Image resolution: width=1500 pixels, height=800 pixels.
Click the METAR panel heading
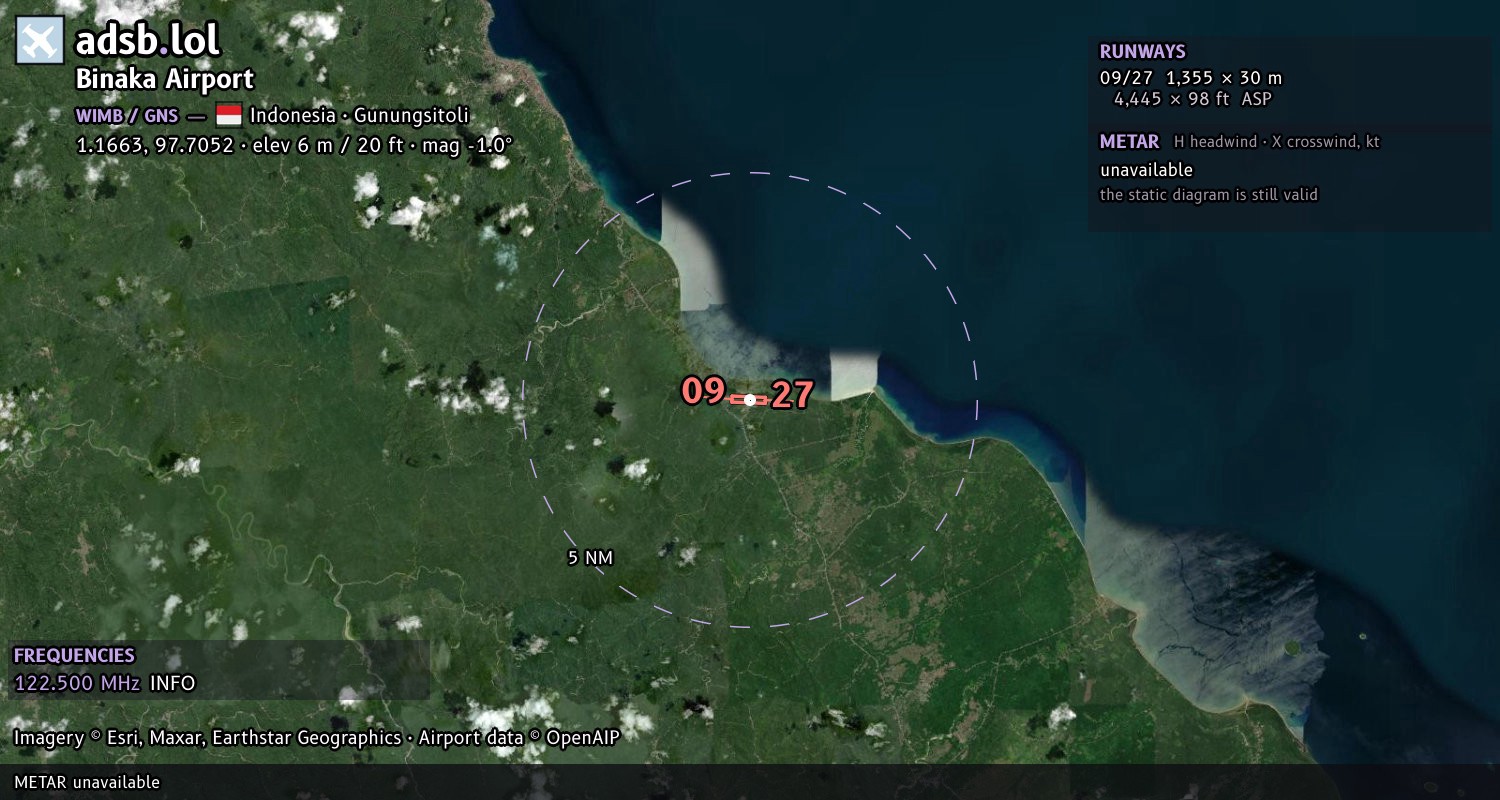coord(1130,142)
